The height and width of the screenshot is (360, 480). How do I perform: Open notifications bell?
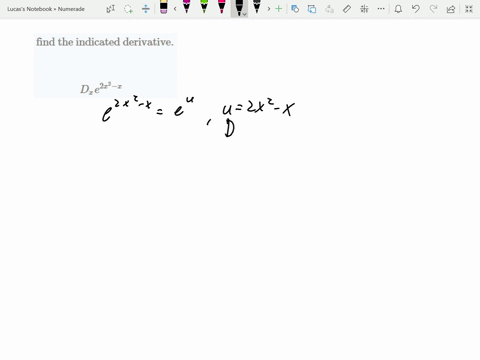pyautogui.click(x=398, y=9)
